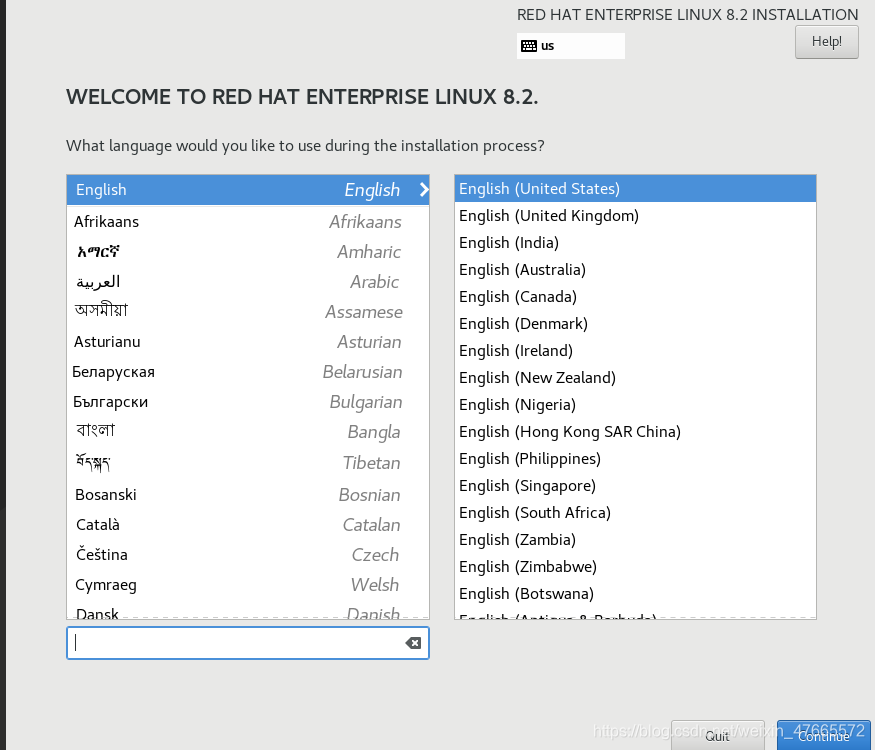This screenshot has width=875, height=750.
Task: Select the Bulgarian language row
Action: click(248, 402)
